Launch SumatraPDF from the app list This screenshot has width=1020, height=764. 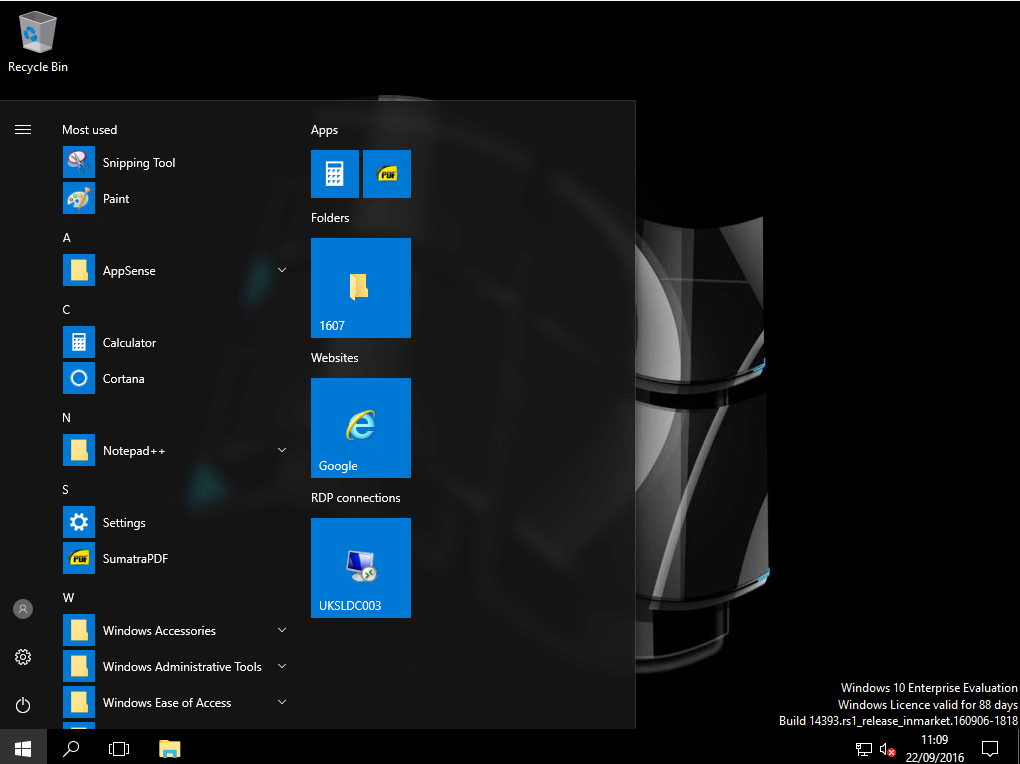(x=176, y=558)
